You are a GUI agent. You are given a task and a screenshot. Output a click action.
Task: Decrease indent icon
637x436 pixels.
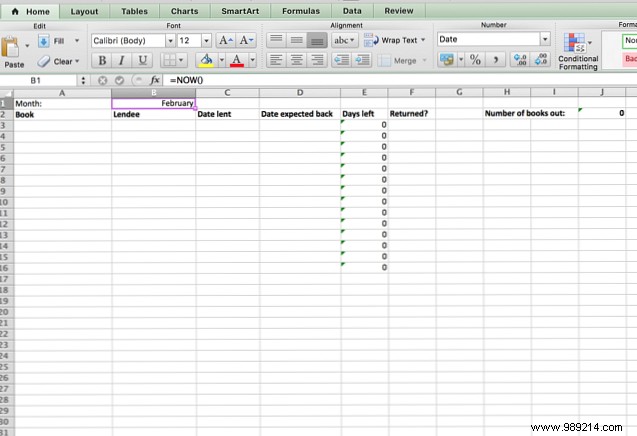point(341,61)
